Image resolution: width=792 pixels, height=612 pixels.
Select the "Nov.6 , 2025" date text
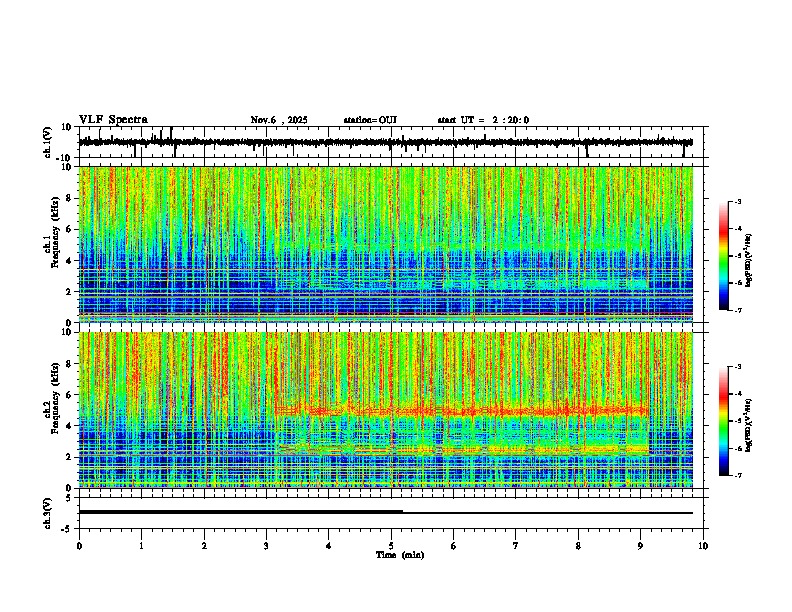[x=279, y=120]
